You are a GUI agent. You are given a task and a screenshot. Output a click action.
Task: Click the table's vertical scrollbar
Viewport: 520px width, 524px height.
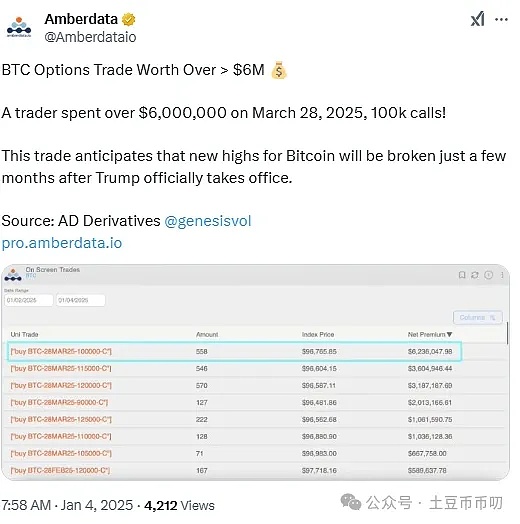tap(507, 333)
